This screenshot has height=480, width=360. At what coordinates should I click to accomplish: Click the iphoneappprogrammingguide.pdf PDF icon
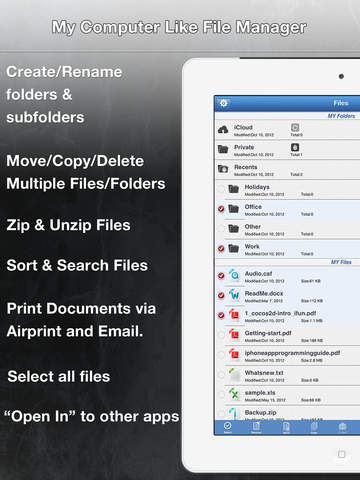234,354
